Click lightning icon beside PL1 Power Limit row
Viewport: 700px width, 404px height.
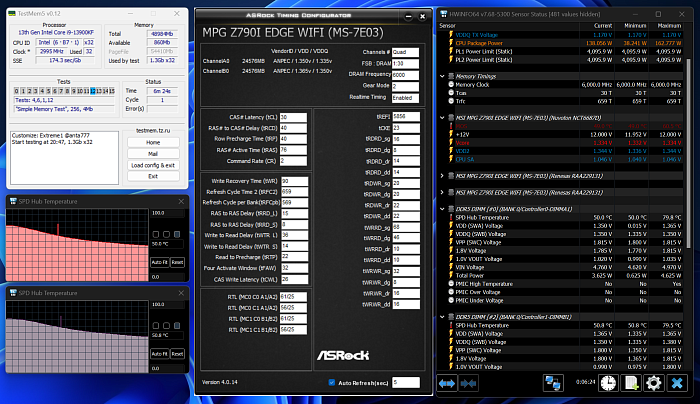451,51
